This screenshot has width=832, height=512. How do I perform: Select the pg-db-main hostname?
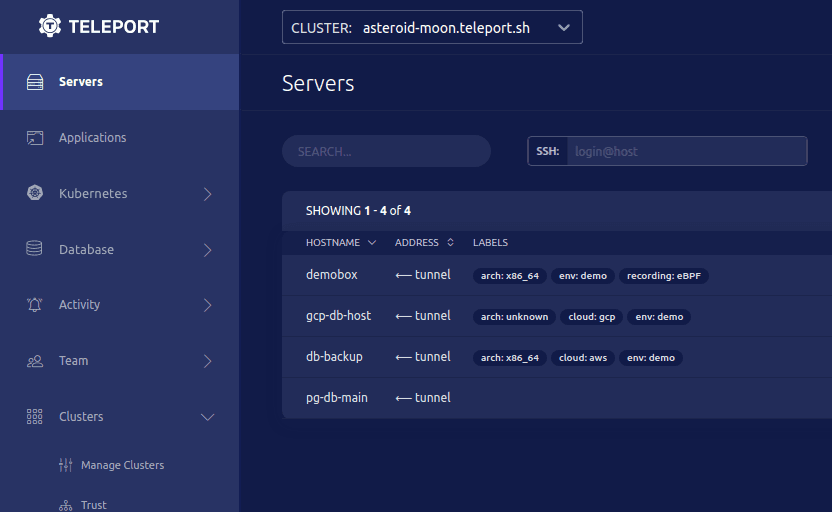click(337, 398)
